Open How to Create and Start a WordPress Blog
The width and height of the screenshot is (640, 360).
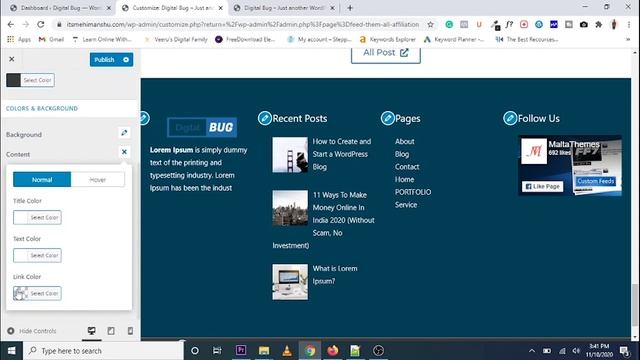click(342, 154)
